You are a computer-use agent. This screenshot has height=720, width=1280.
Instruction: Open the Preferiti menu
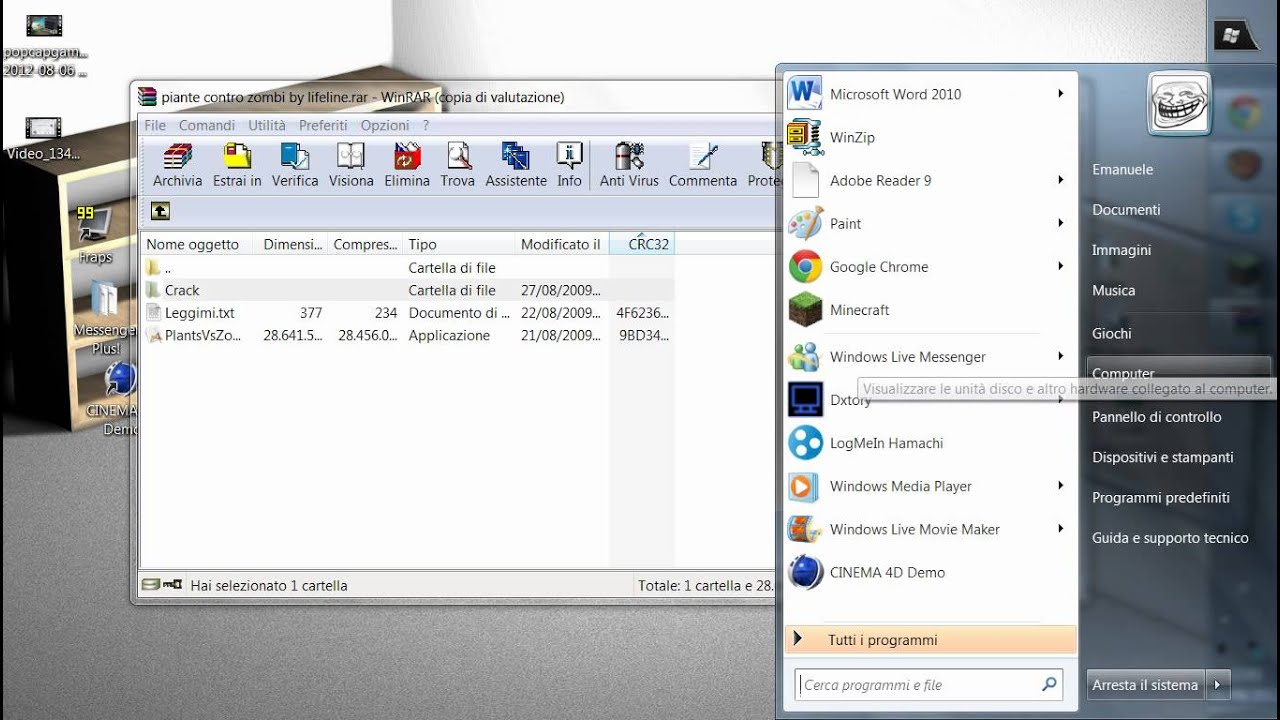tap(323, 125)
